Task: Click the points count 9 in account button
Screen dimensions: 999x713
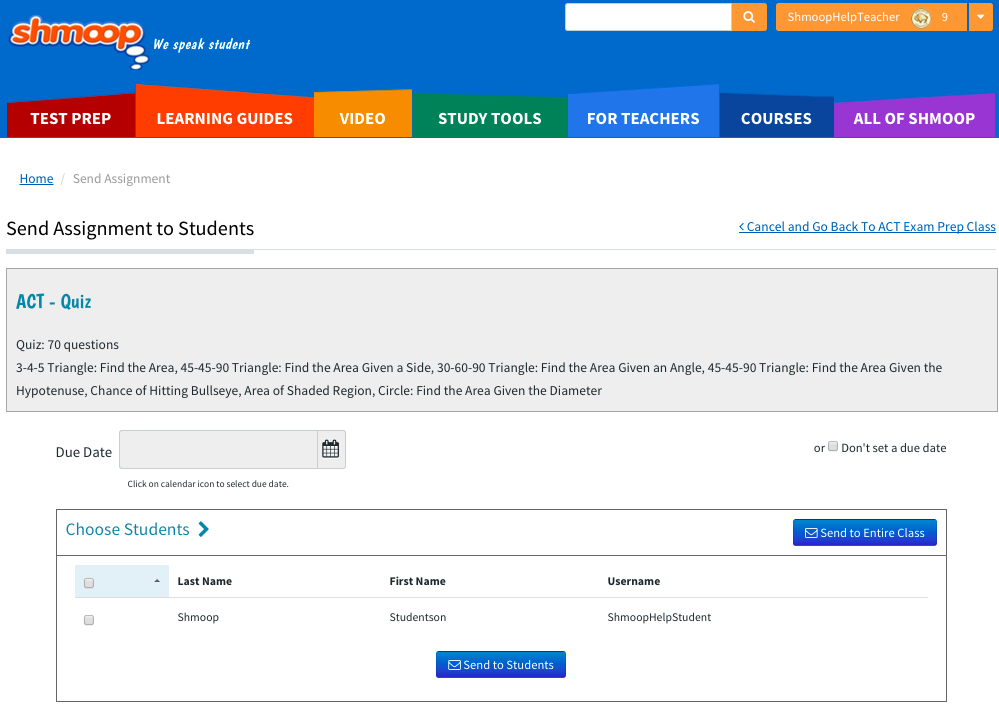Action: pyautogui.click(x=944, y=17)
